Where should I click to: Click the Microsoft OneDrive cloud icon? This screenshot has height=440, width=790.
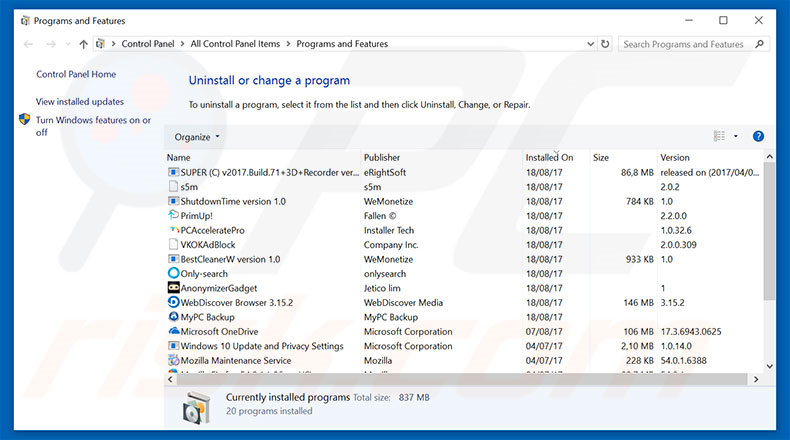point(173,331)
